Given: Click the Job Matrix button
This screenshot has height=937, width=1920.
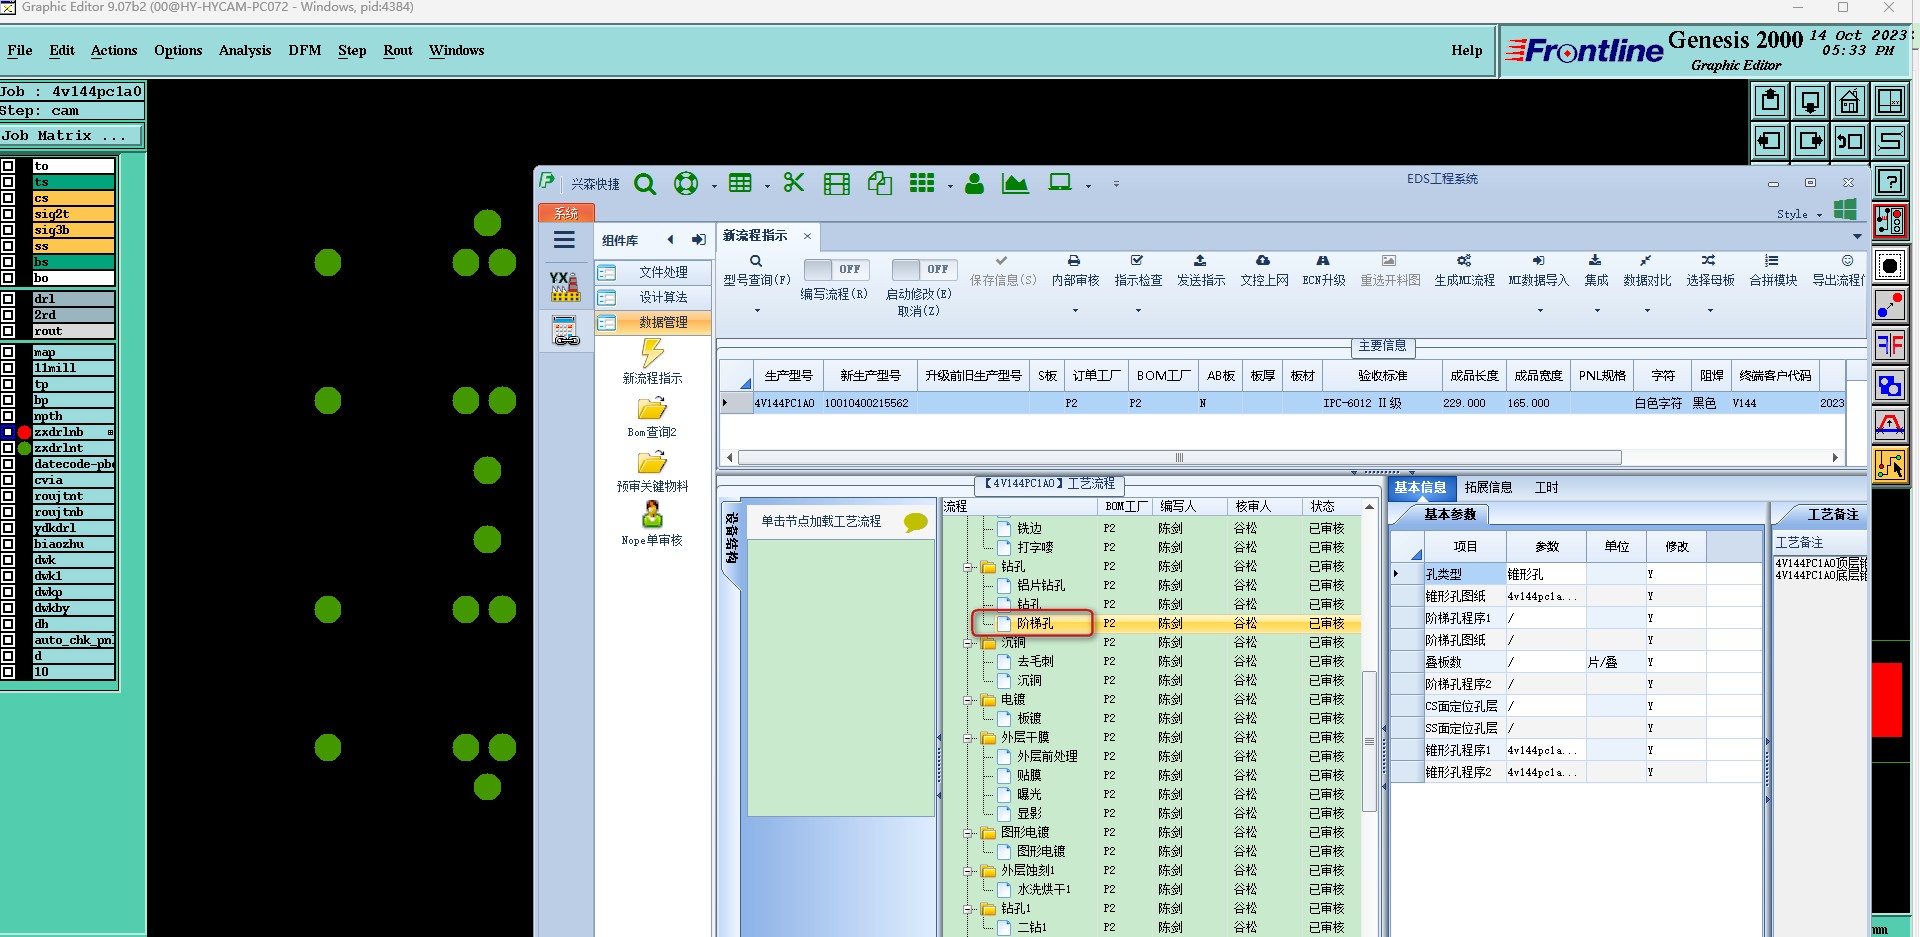Looking at the screenshot, I should point(72,136).
